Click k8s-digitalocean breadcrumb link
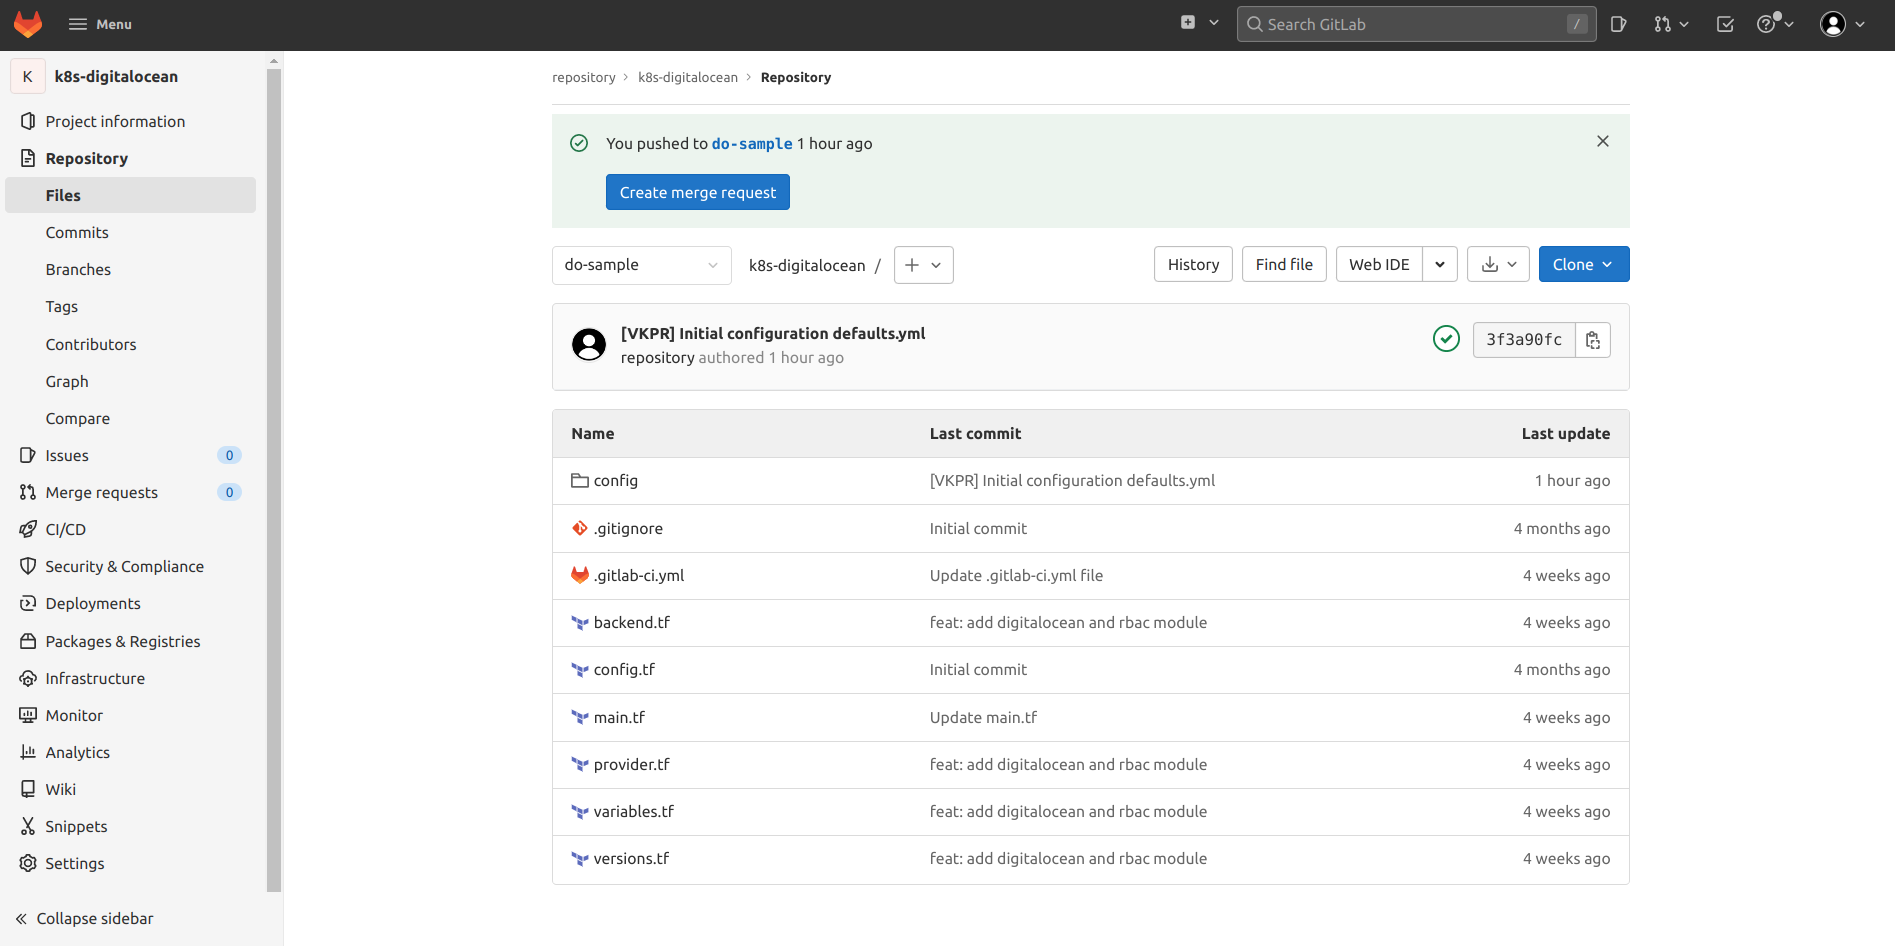 (x=688, y=77)
